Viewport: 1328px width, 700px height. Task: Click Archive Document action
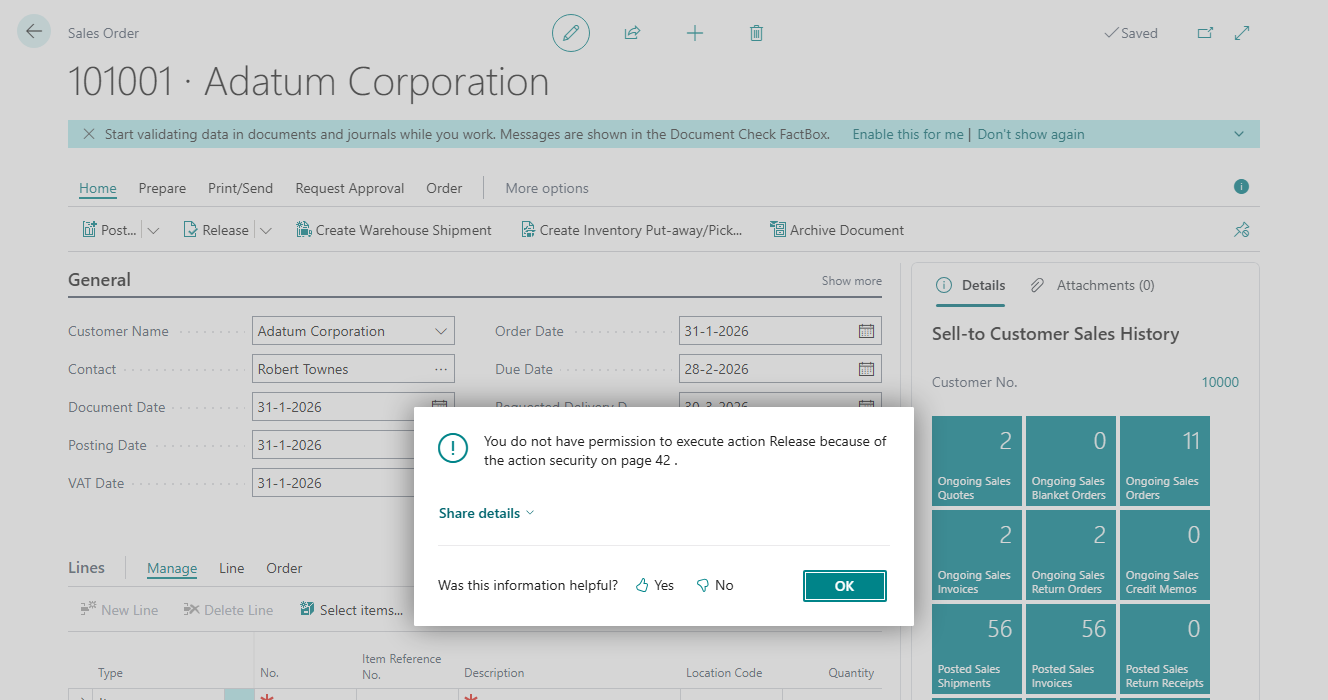837,230
